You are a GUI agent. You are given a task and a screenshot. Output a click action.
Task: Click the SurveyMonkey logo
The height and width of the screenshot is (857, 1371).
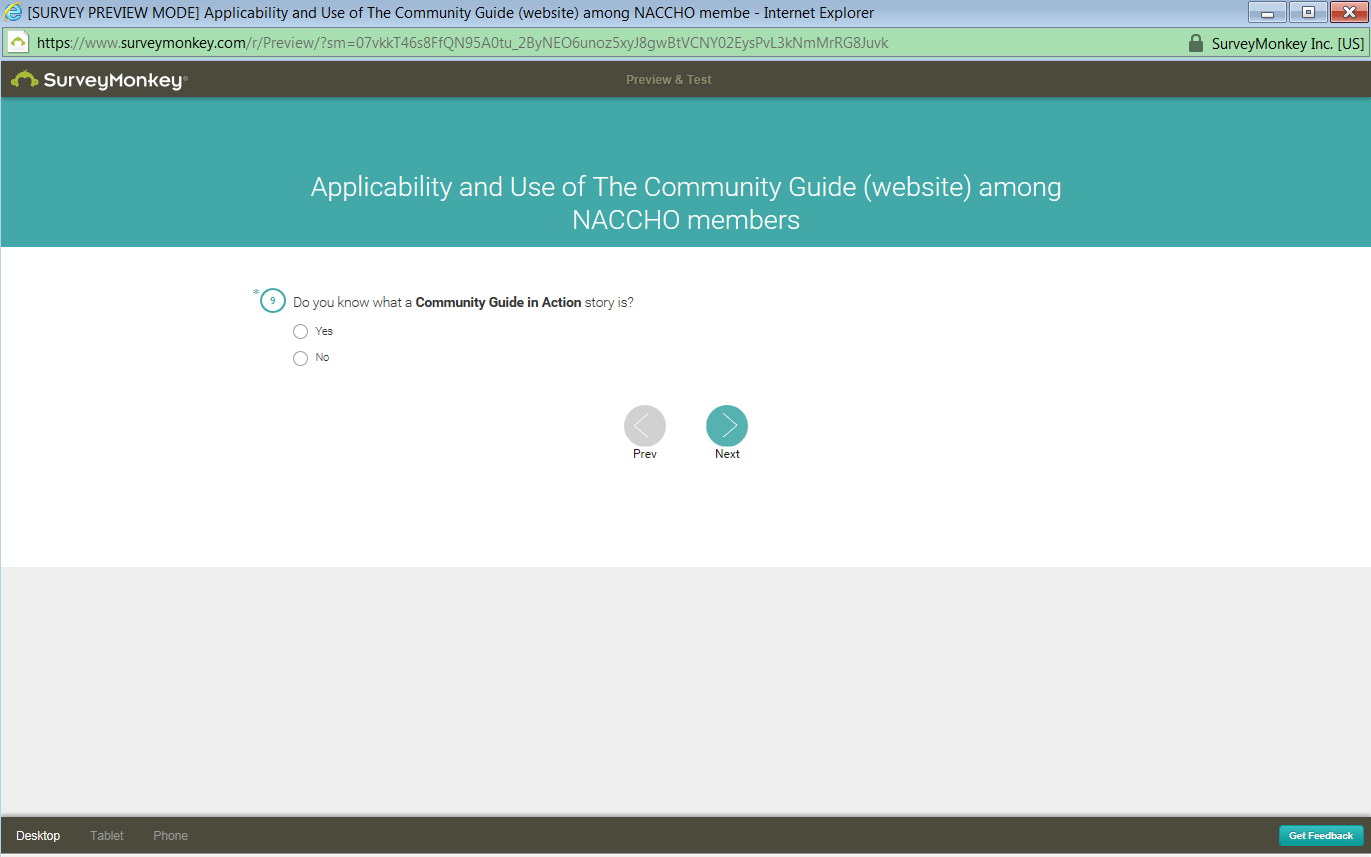tap(99, 80)
